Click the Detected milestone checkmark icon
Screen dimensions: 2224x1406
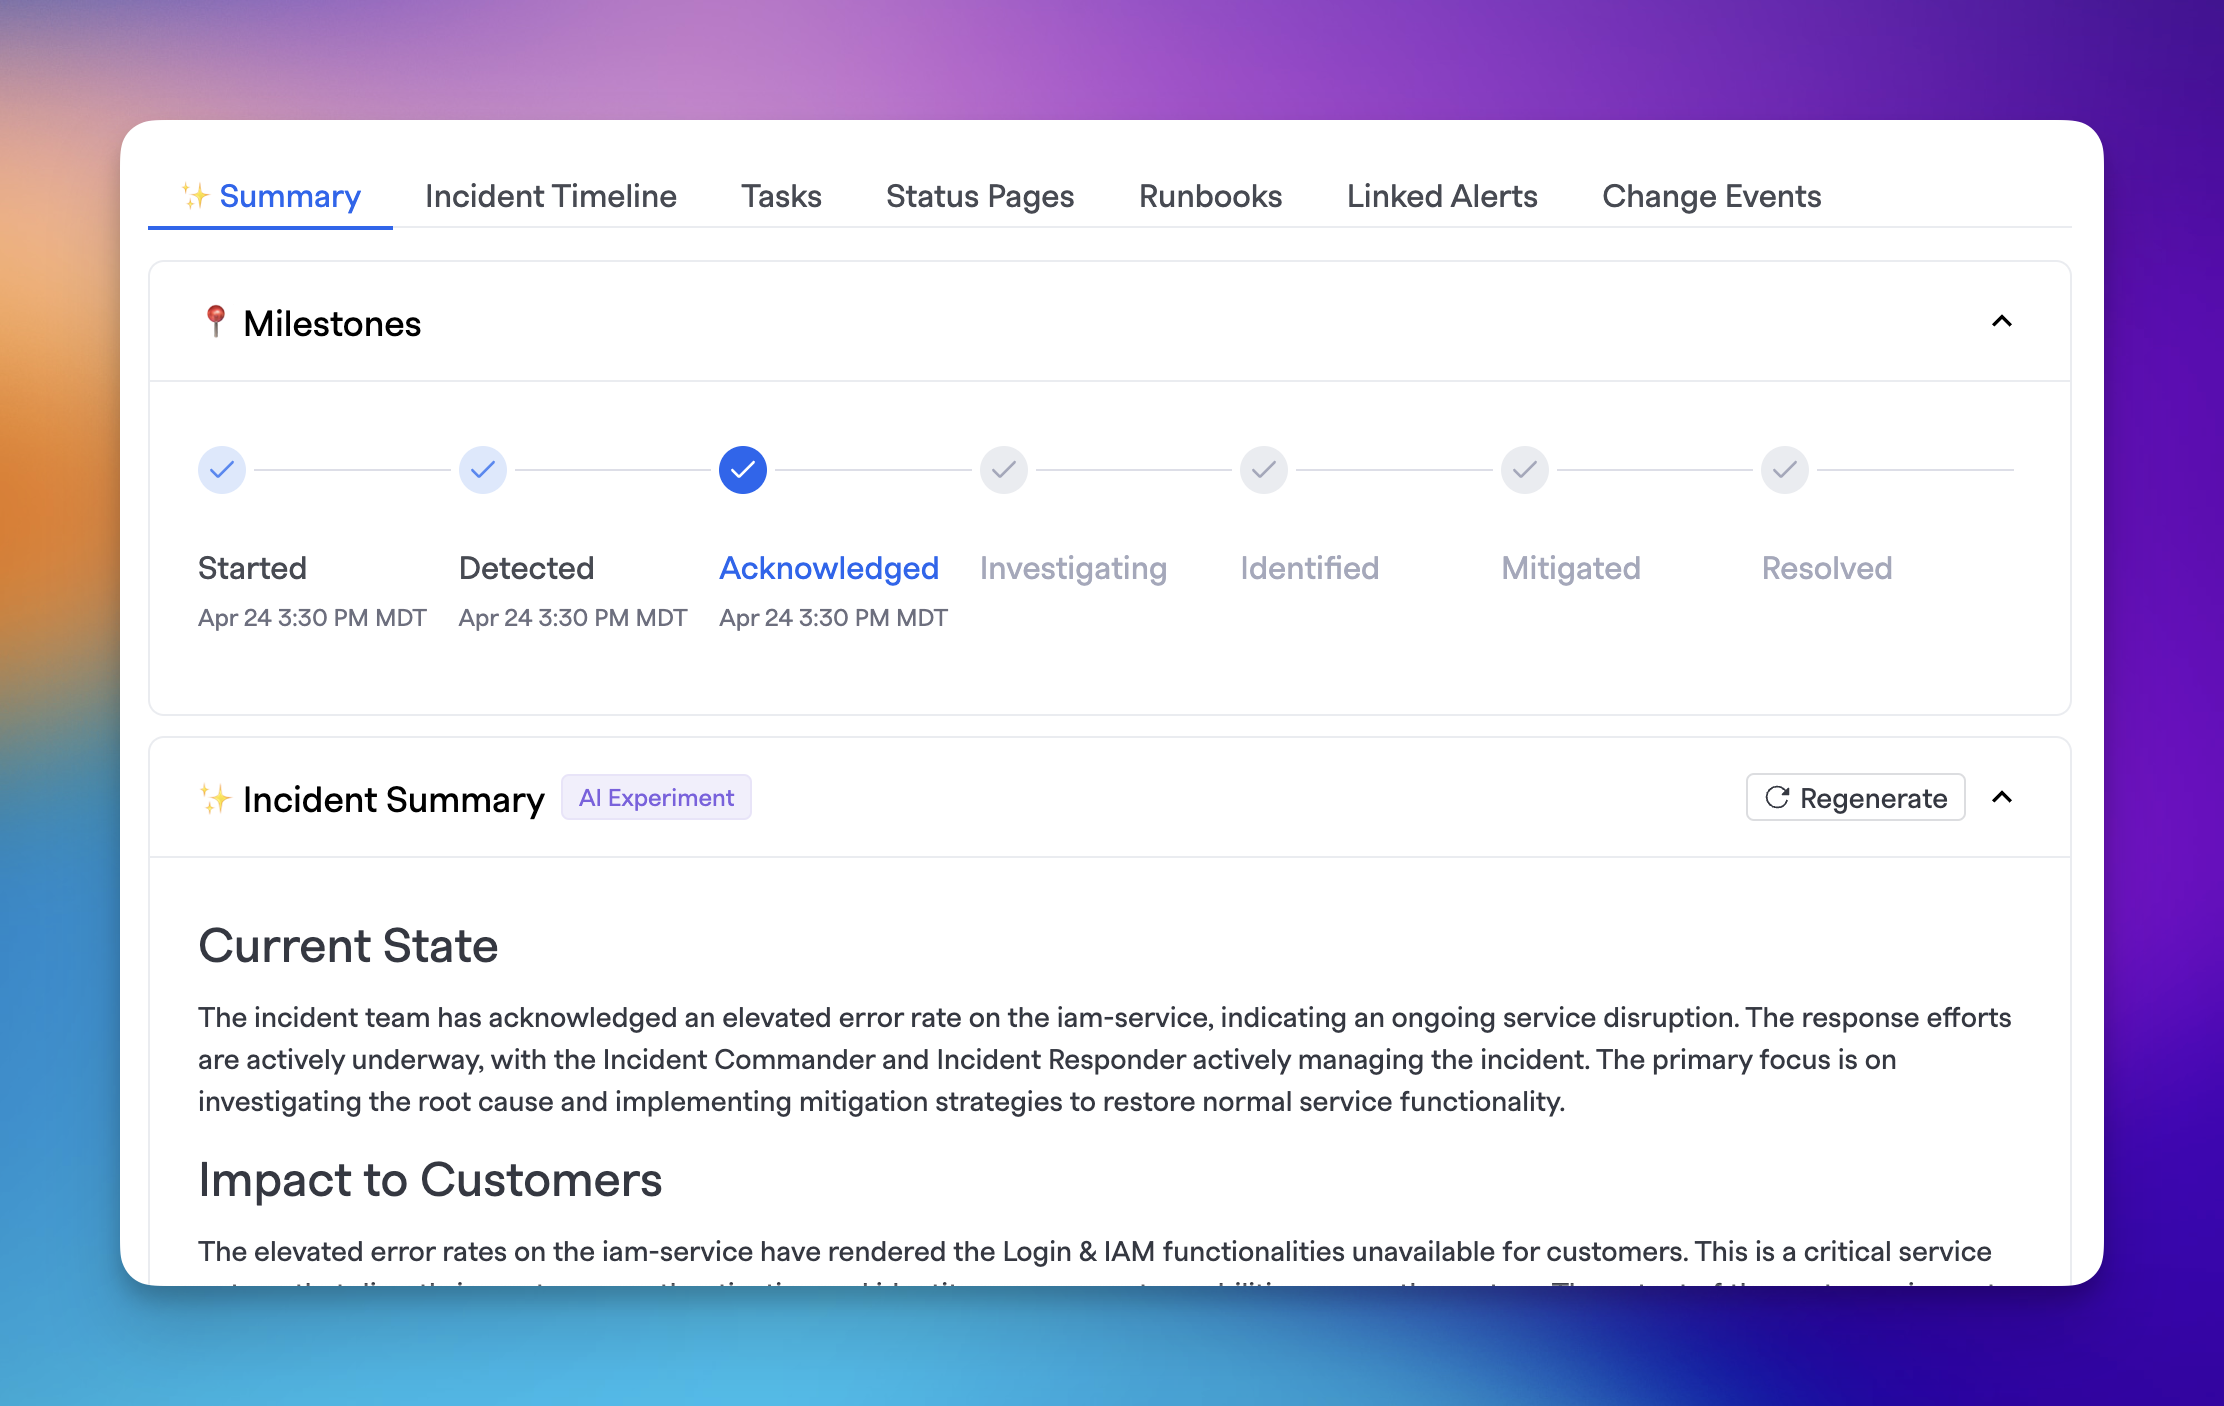[x=483, y=470]
